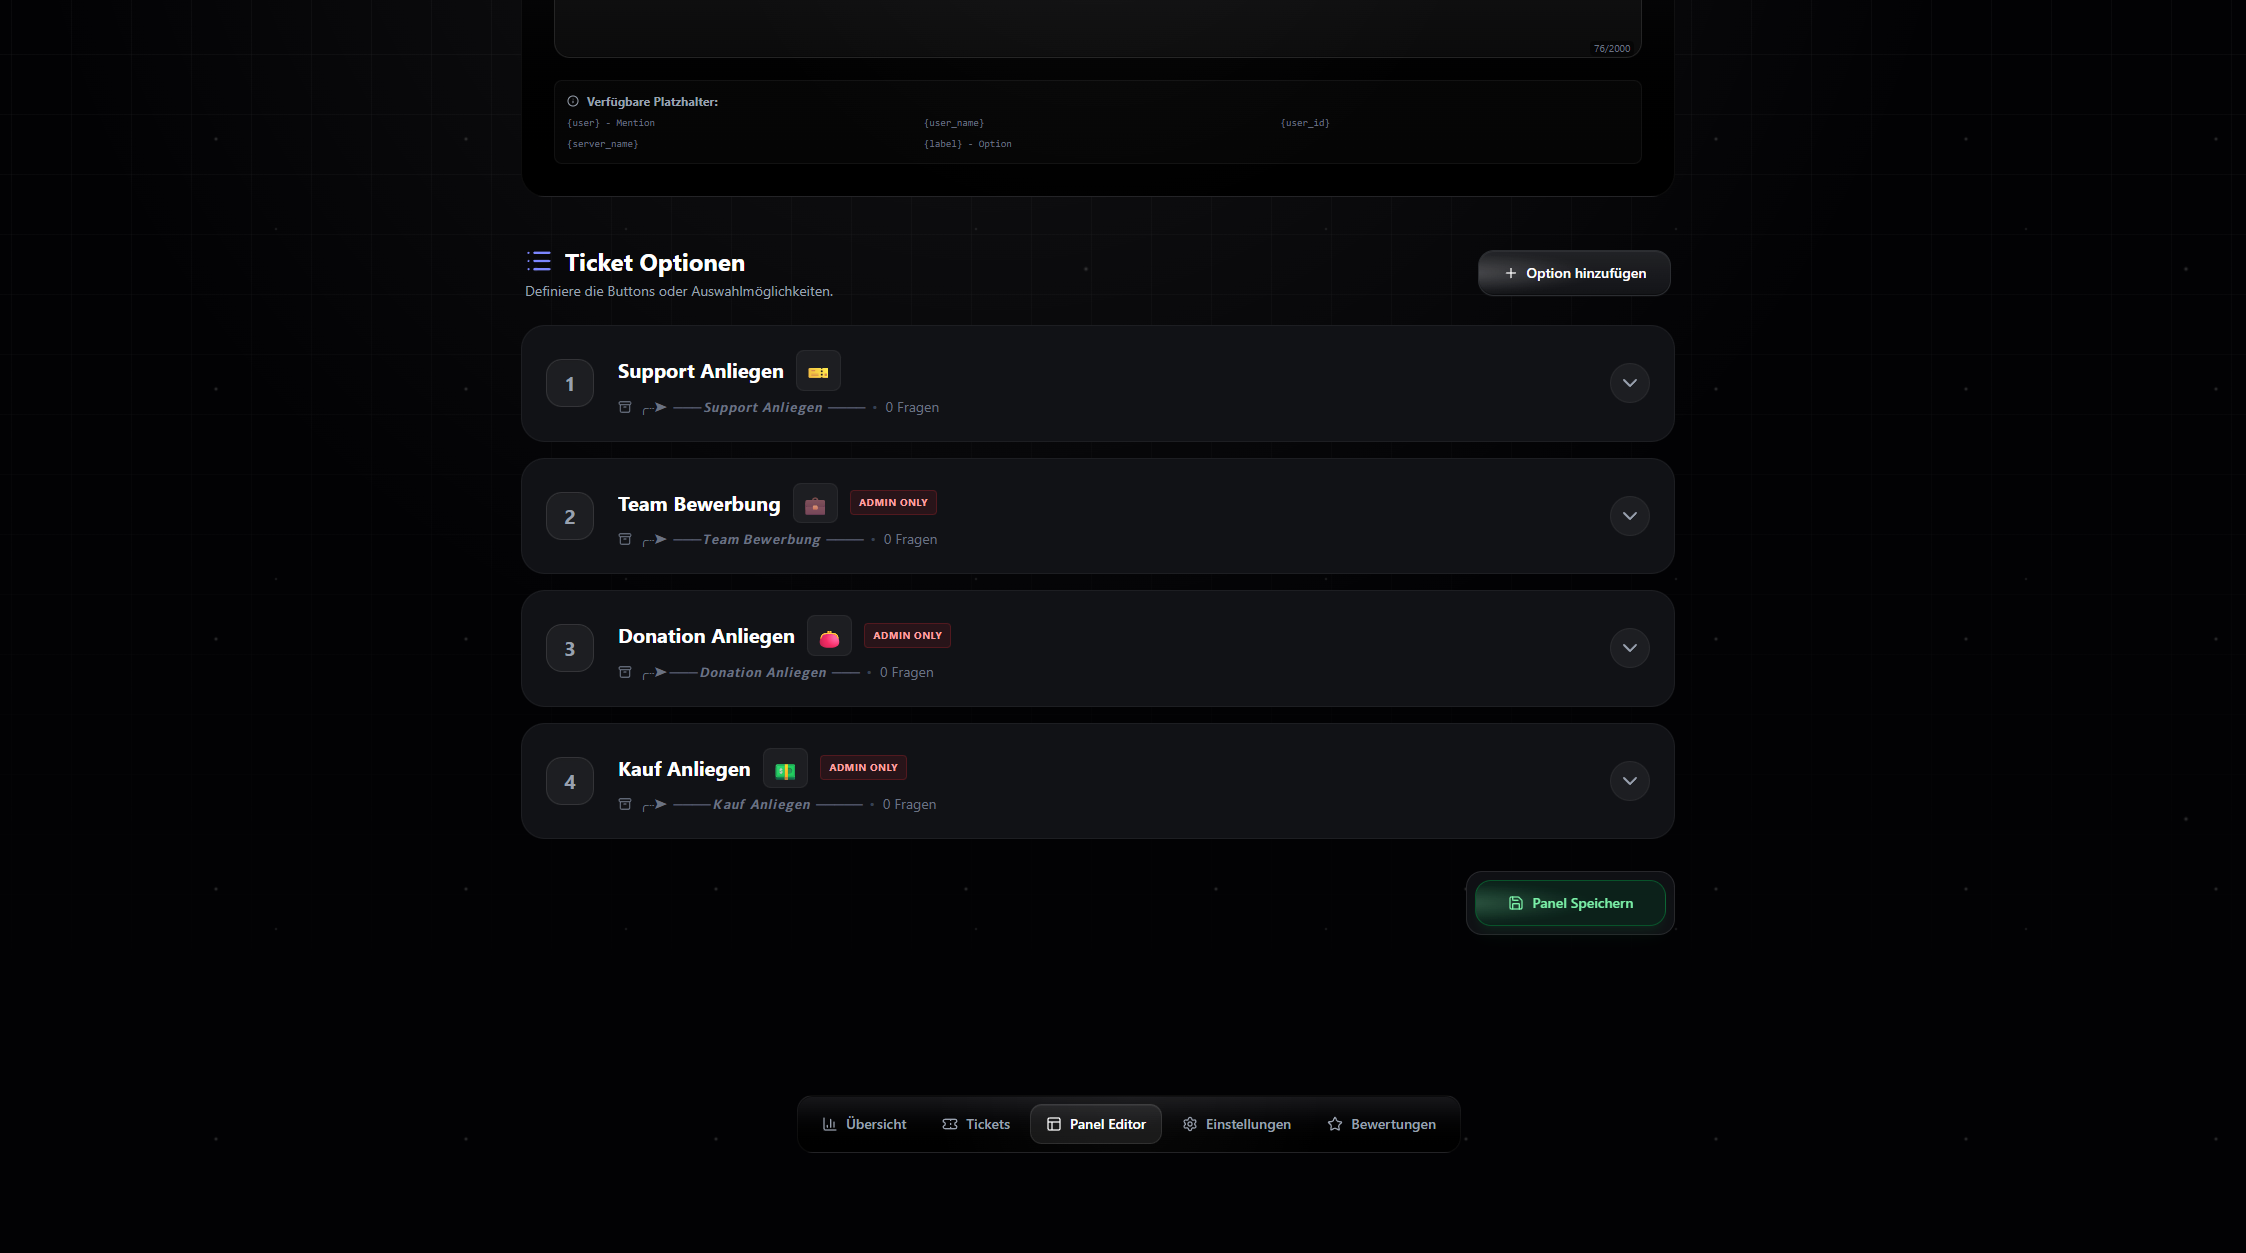This screenshot has width=2246, height=1253.
Task: Click the ticket emoji icon for Support Anliegen
Action: click(818, 370)
